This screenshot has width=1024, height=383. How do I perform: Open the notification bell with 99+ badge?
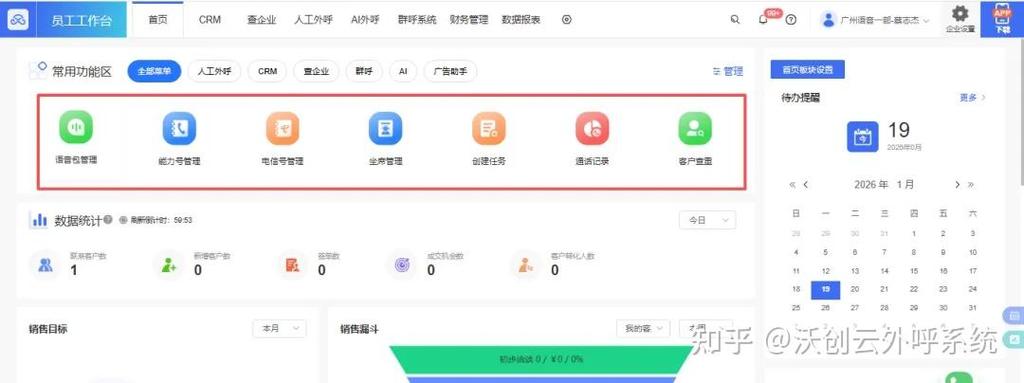[763, 20]
